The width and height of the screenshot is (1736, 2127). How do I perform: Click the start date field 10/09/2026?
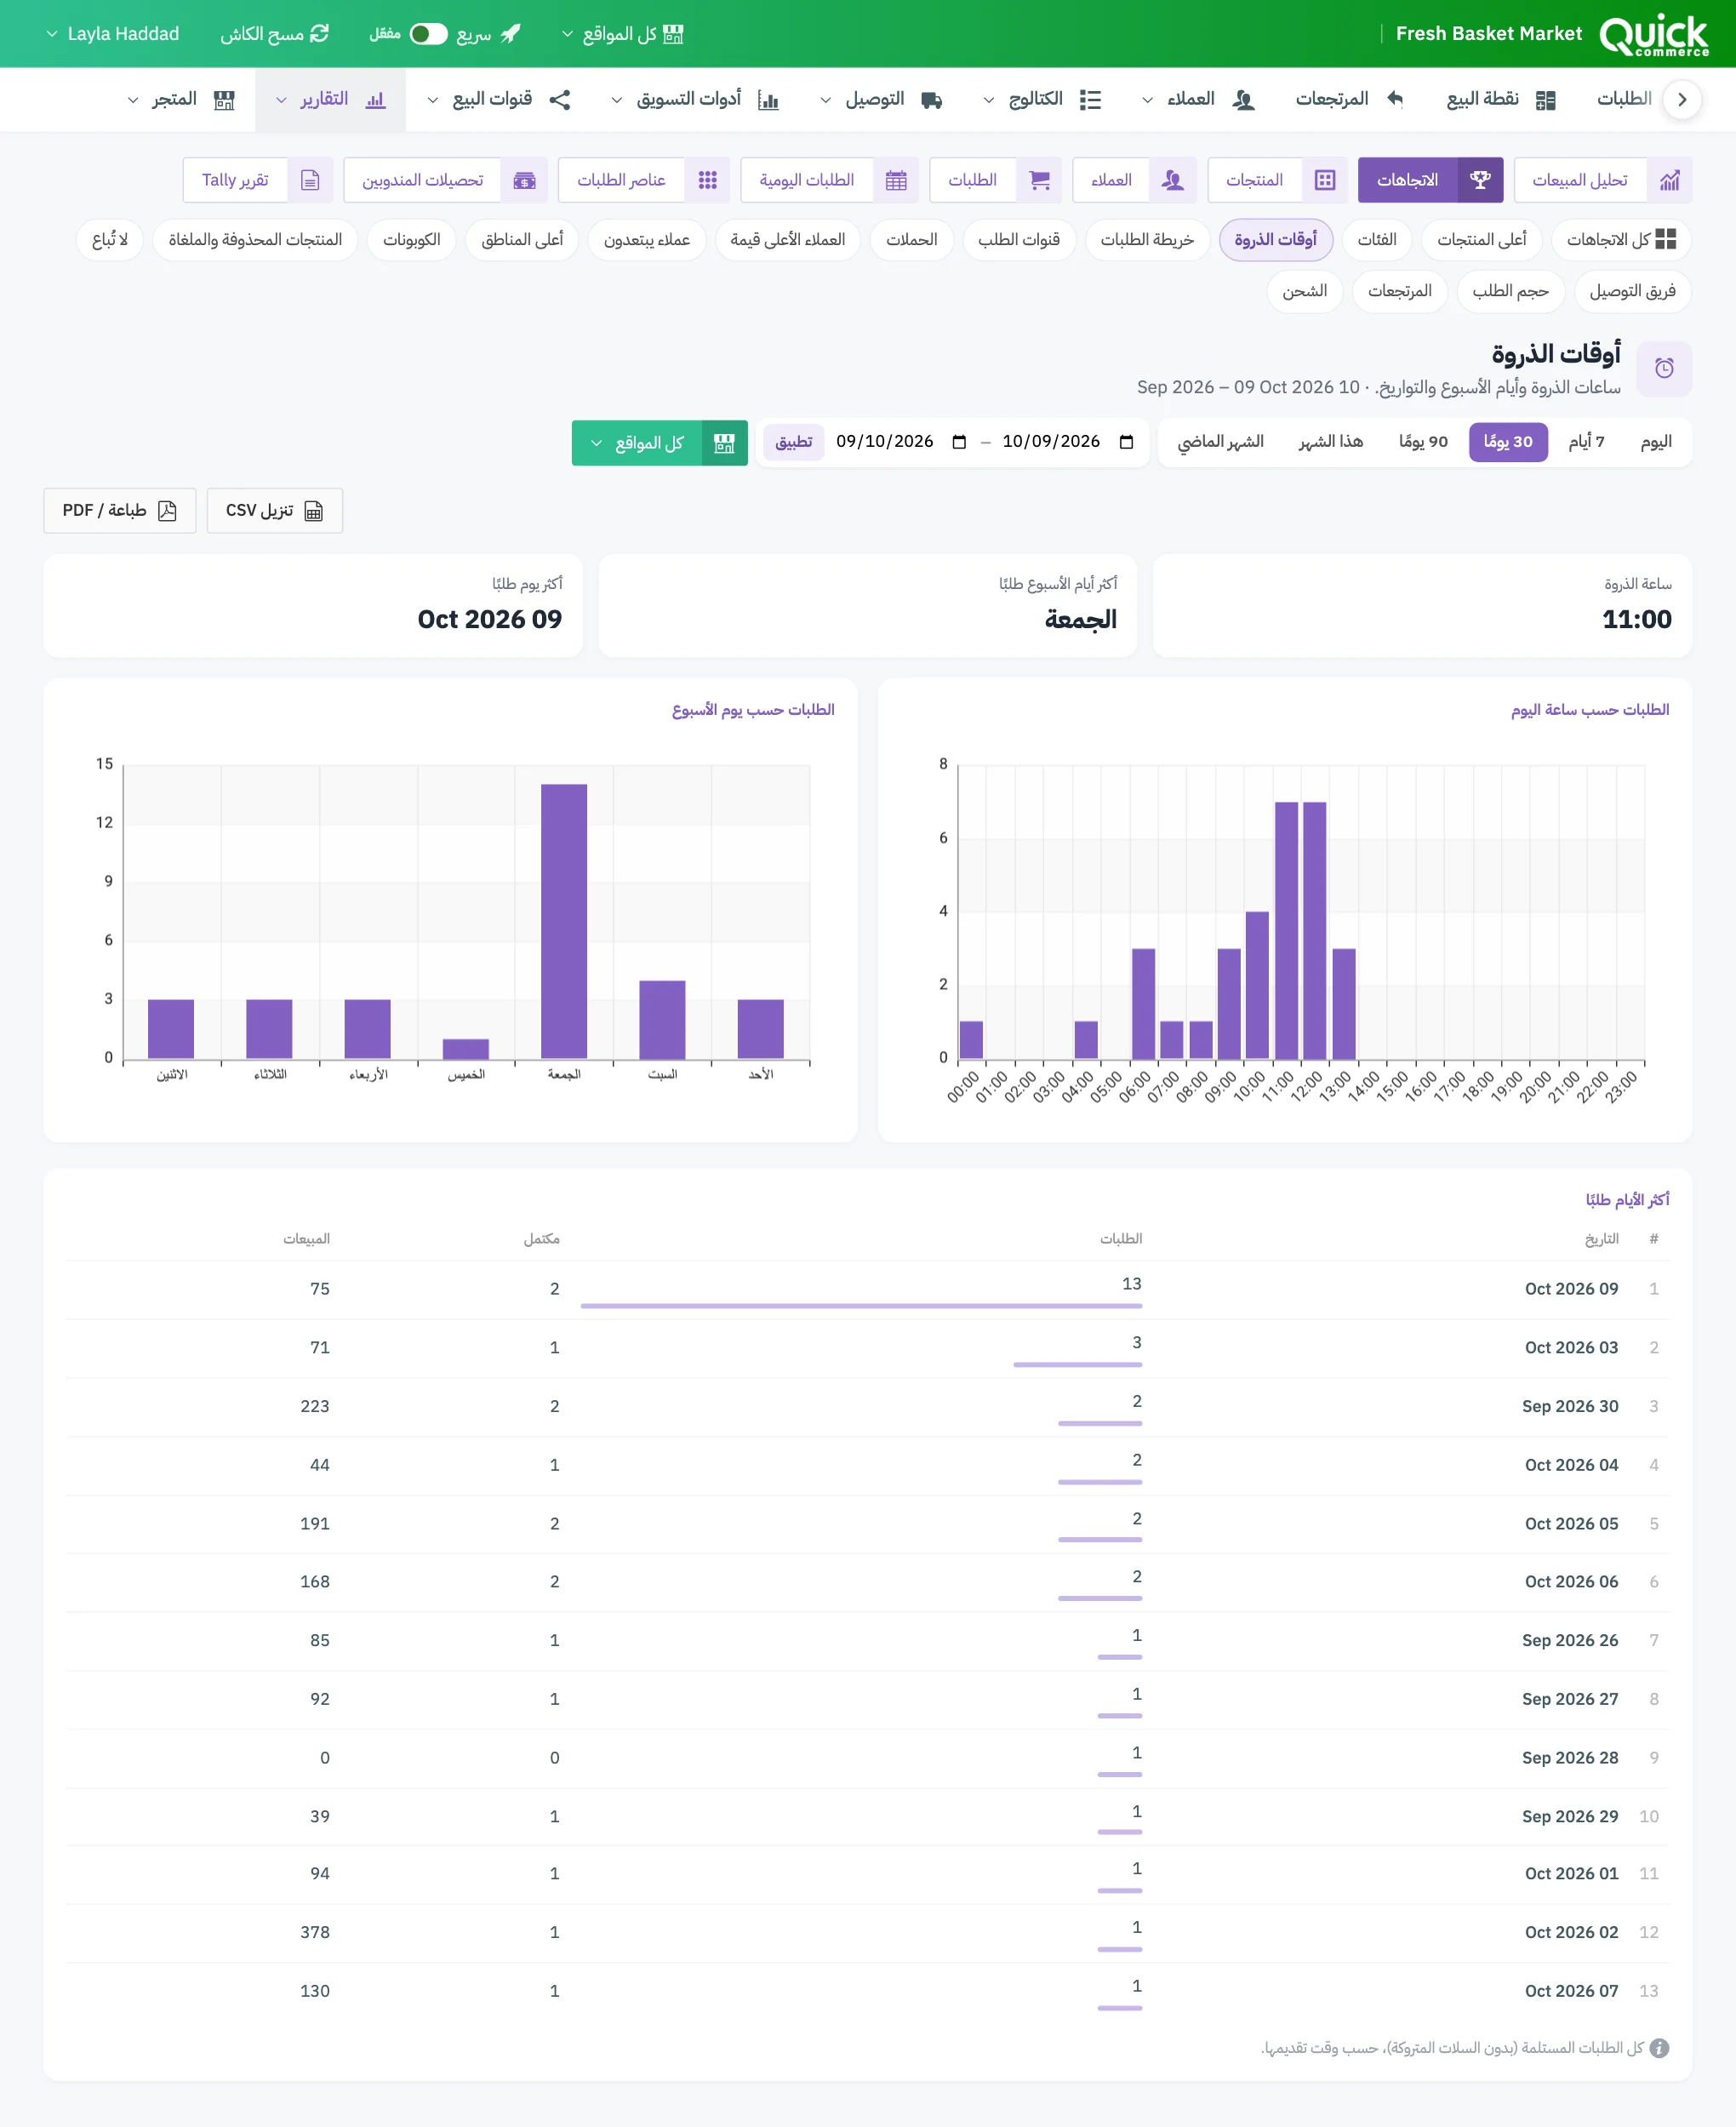(x=1067, y=442)
